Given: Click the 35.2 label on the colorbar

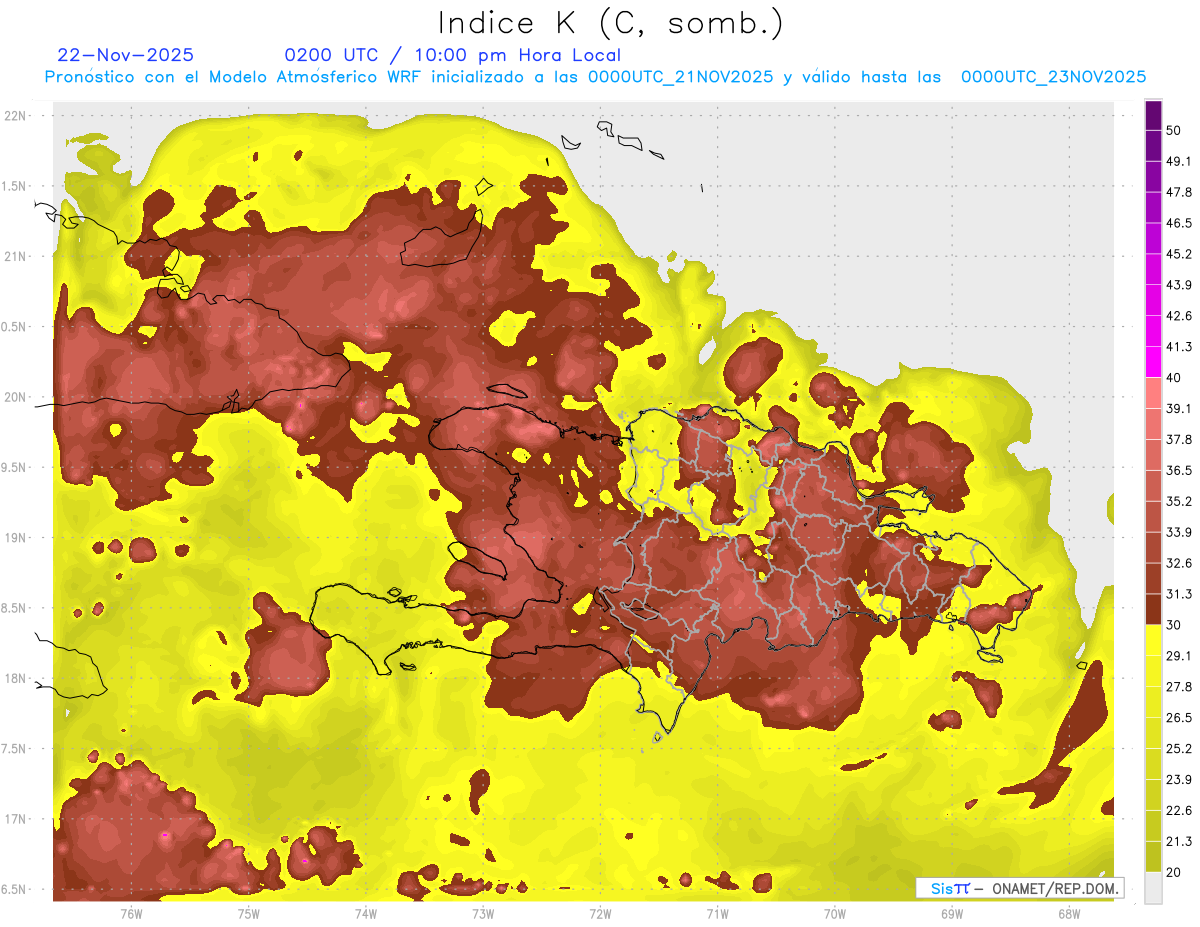Looking at the screenshot, I should pos(1179,501).
